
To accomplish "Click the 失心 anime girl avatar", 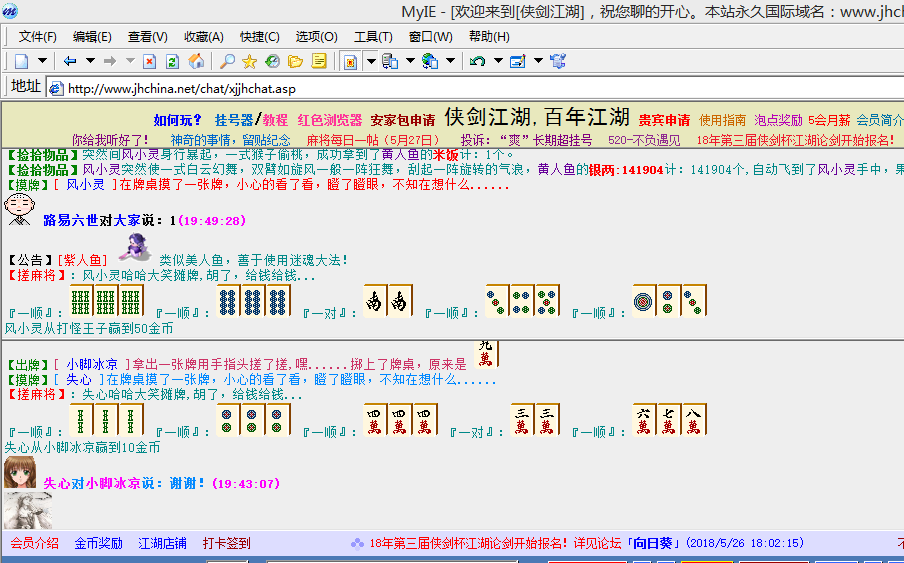I will (20, 473).
